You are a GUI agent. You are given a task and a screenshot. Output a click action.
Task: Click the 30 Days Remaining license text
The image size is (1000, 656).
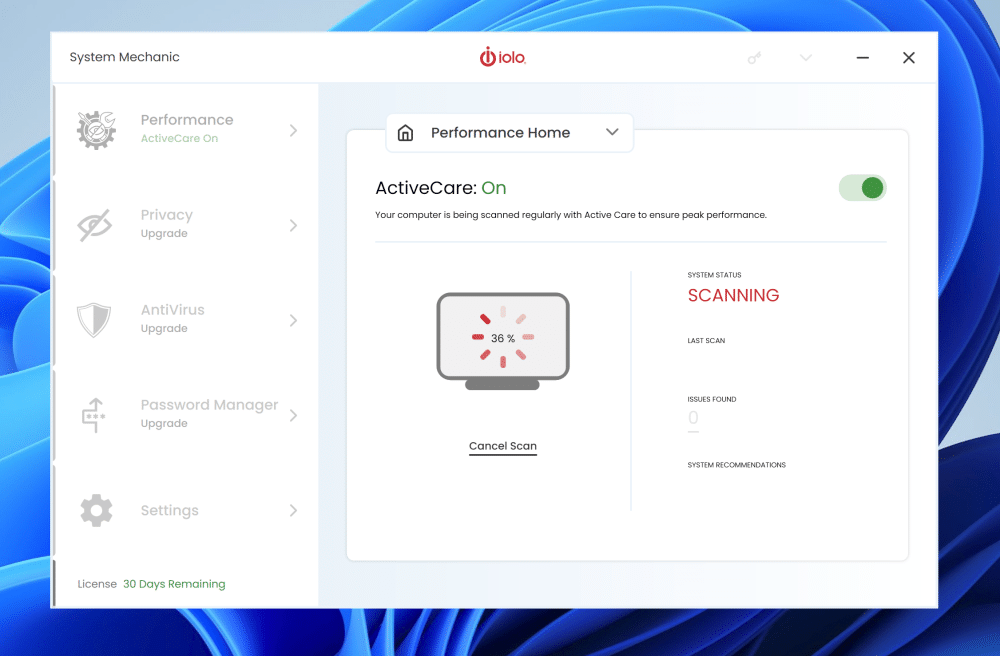coord(174,584)
